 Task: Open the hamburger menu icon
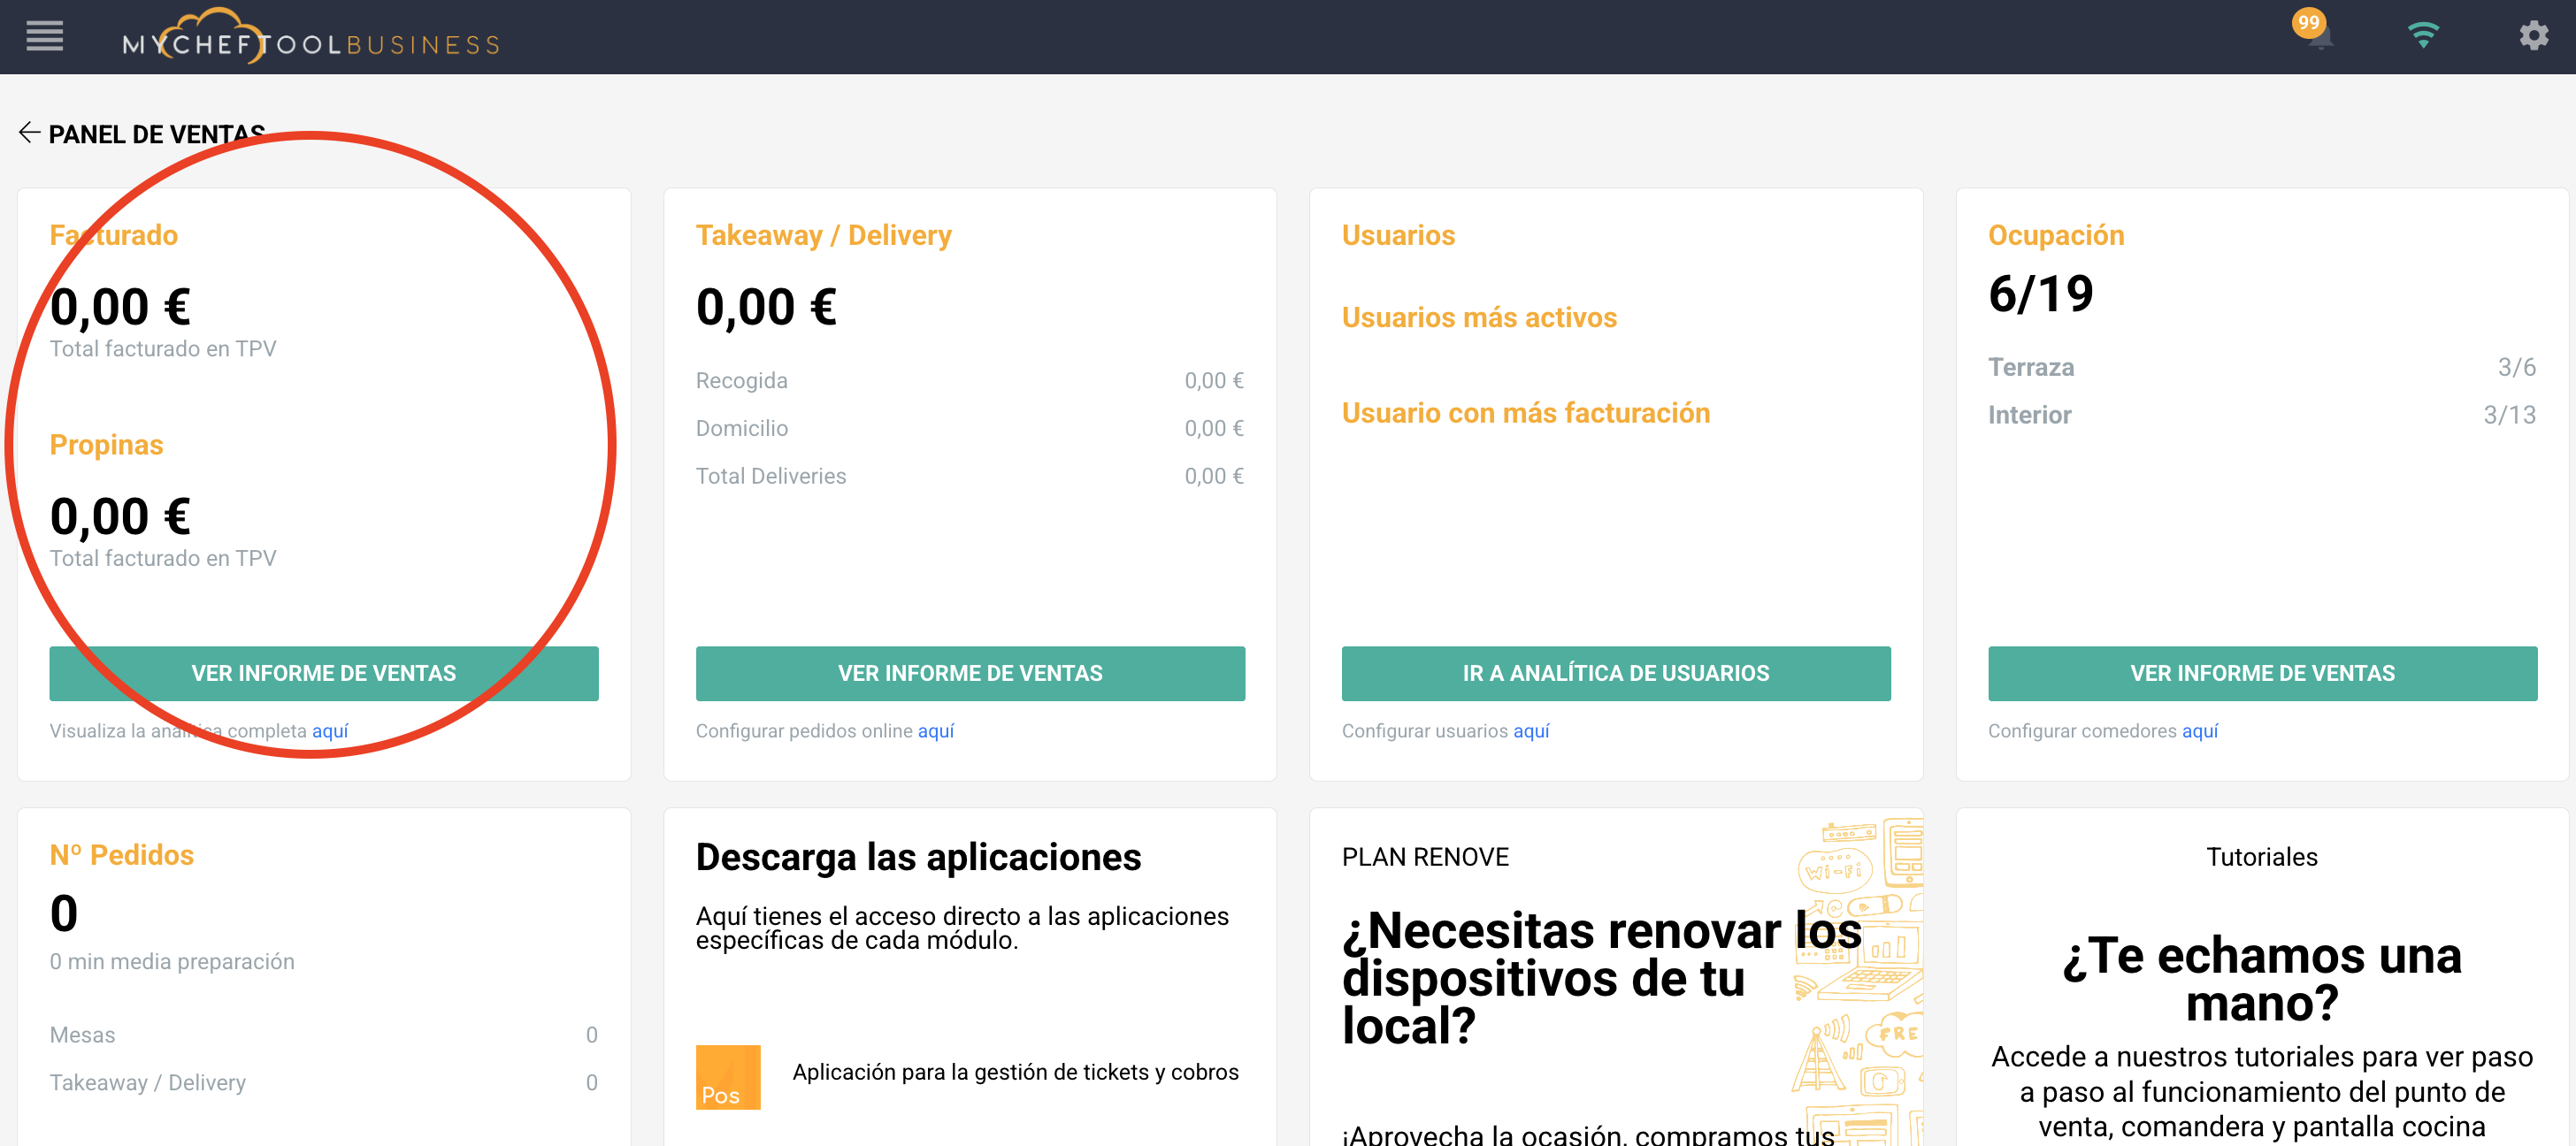click(x=44, y=37)
